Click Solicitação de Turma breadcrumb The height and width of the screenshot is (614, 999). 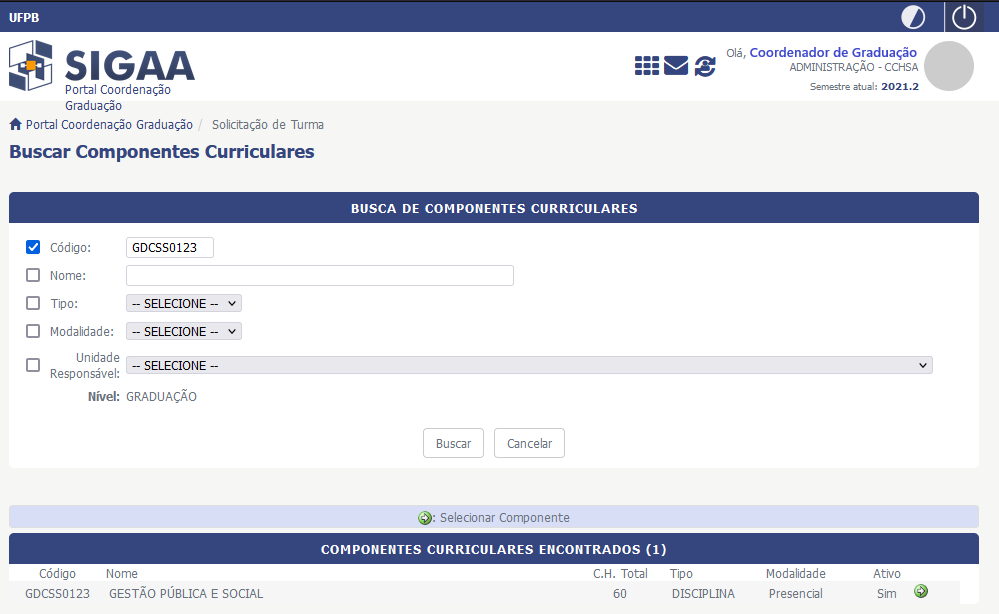tap(268, 125)
